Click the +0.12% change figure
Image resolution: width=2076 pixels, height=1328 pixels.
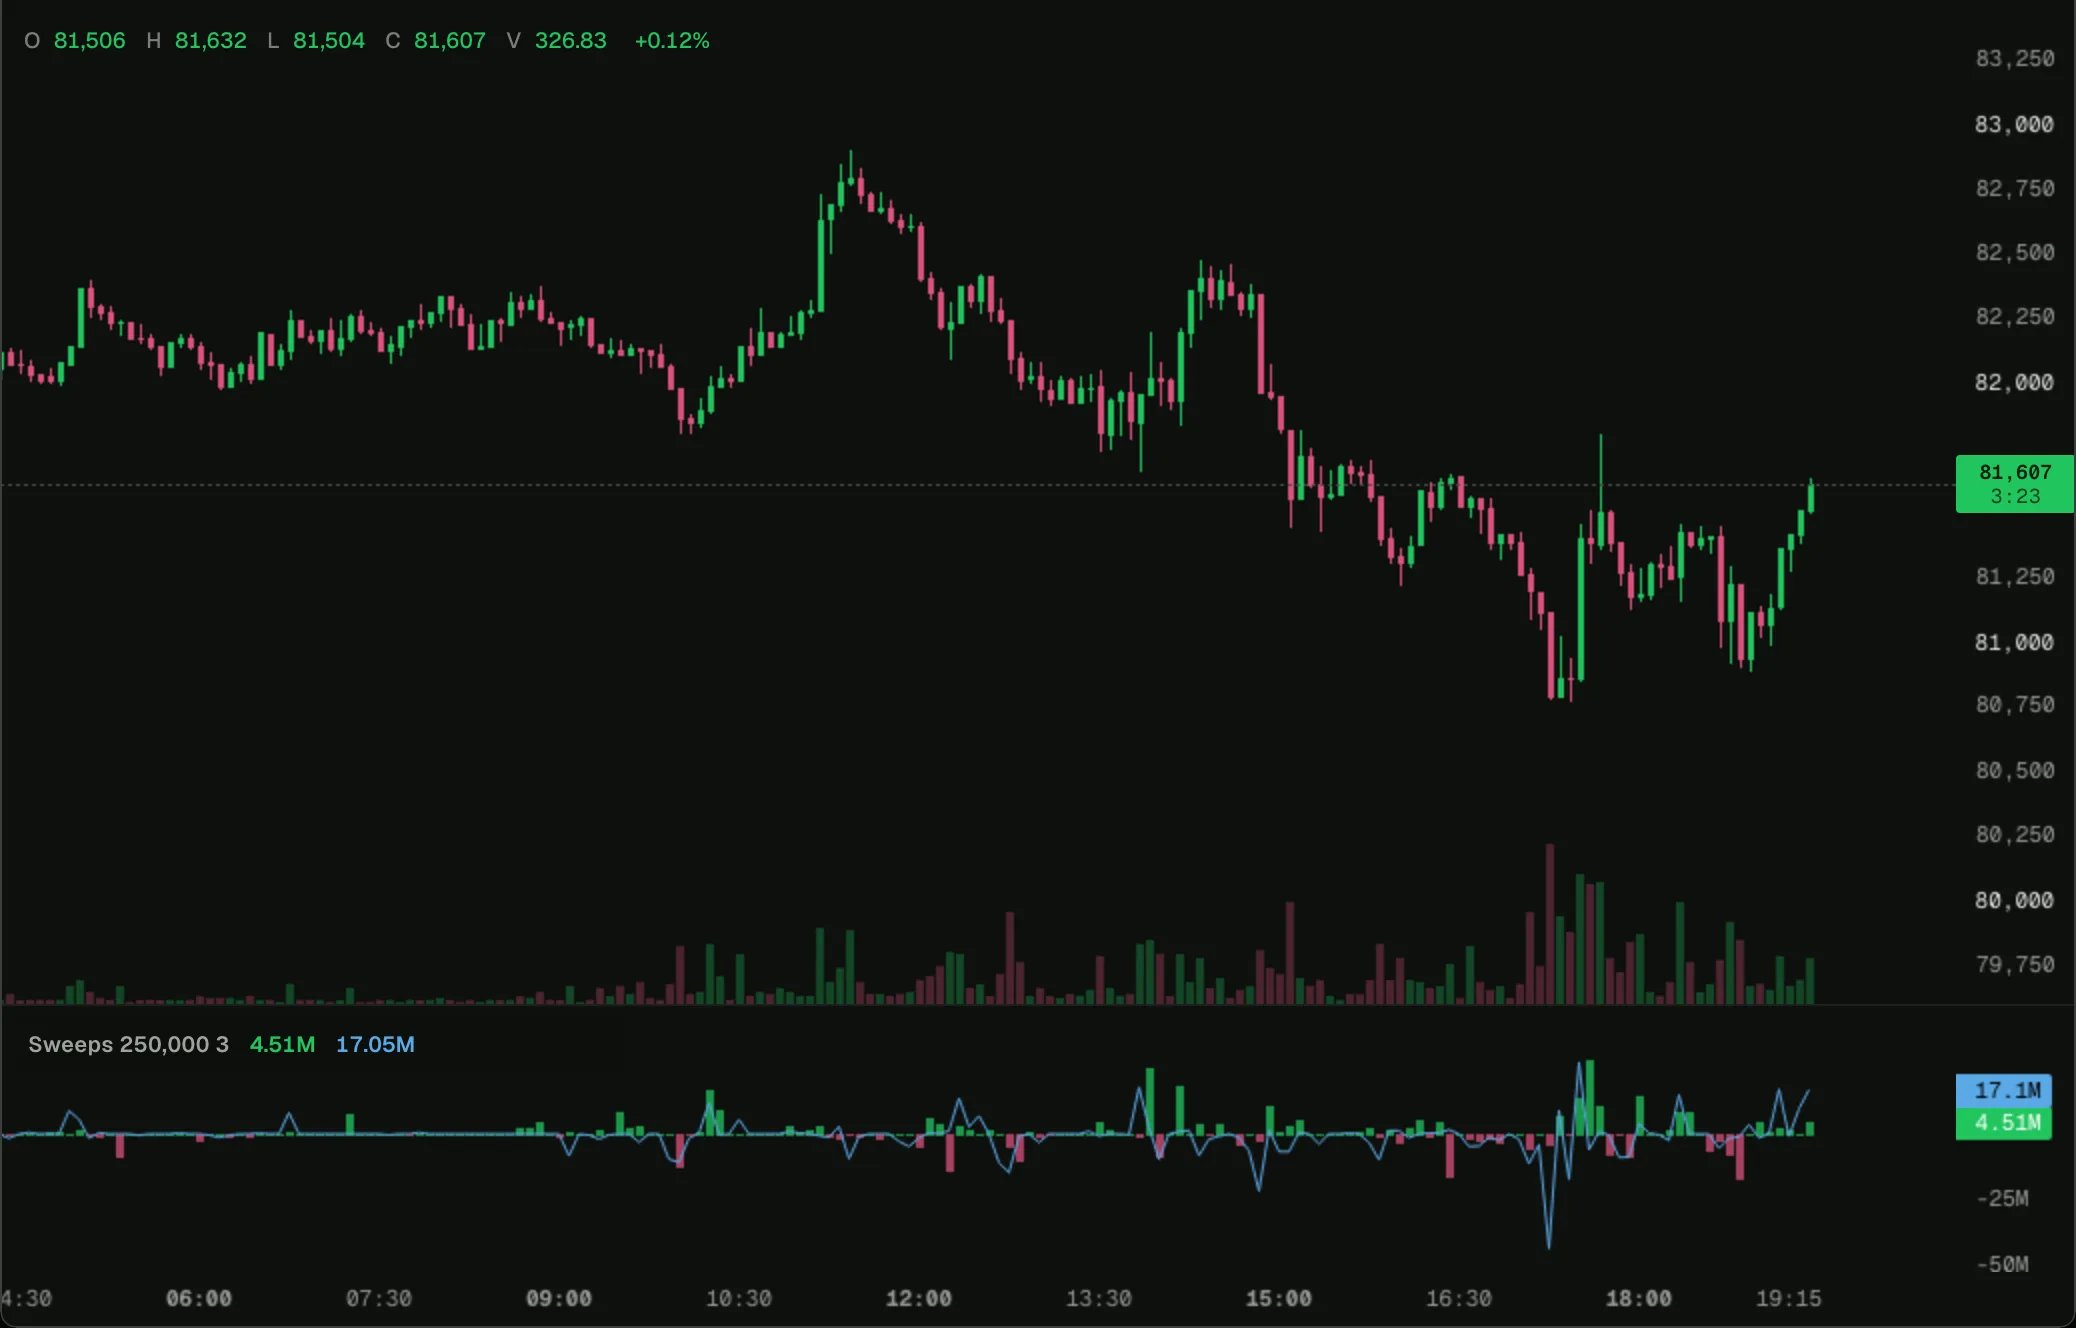(x=671, y=41)
